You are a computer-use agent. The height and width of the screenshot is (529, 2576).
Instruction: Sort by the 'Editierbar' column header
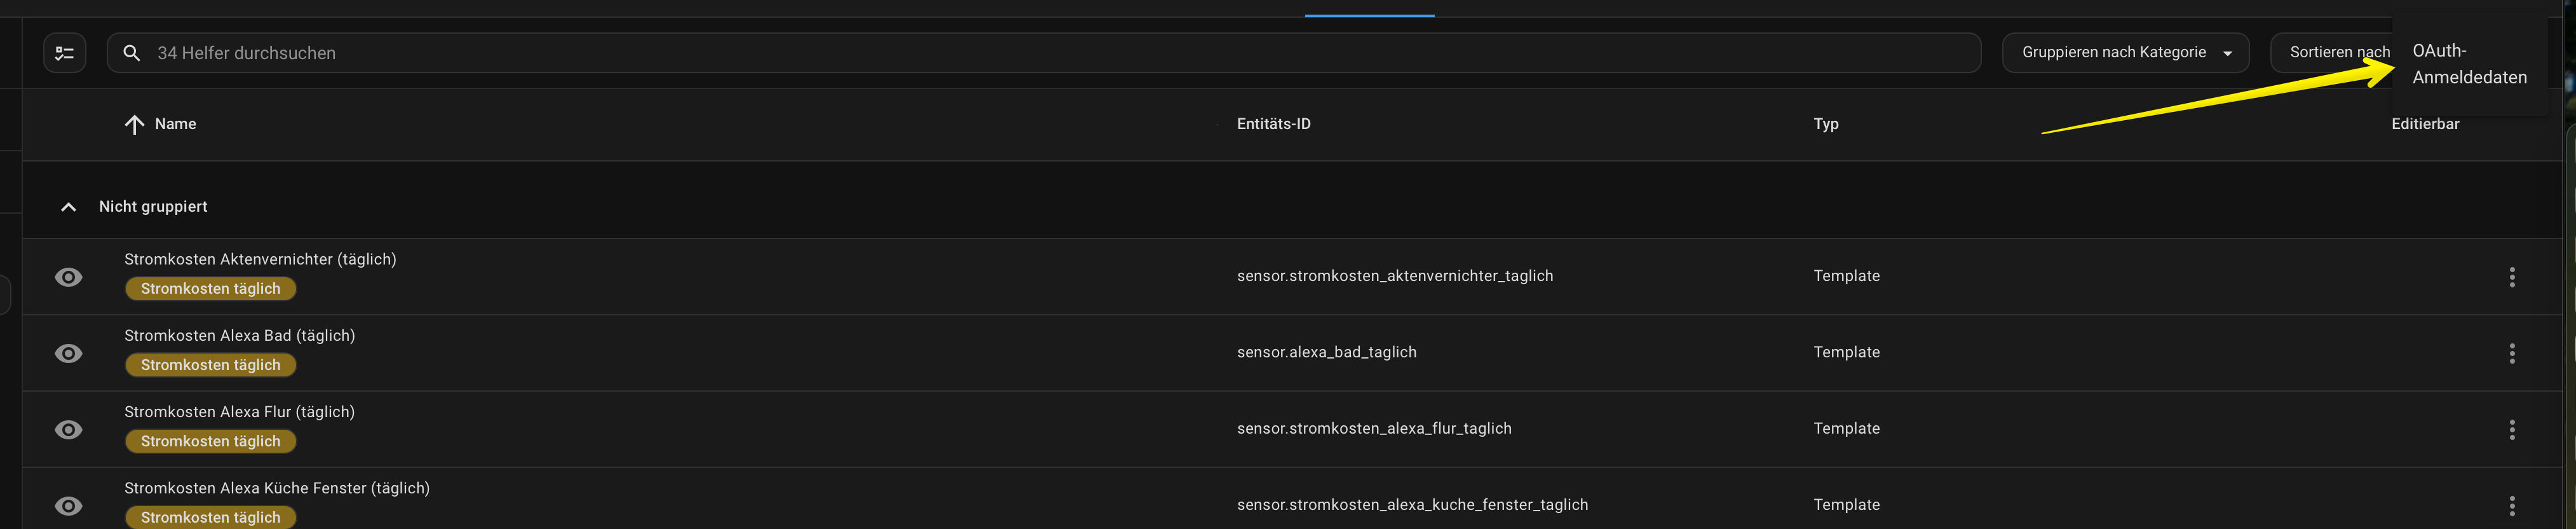click(x=2425, y=124)
